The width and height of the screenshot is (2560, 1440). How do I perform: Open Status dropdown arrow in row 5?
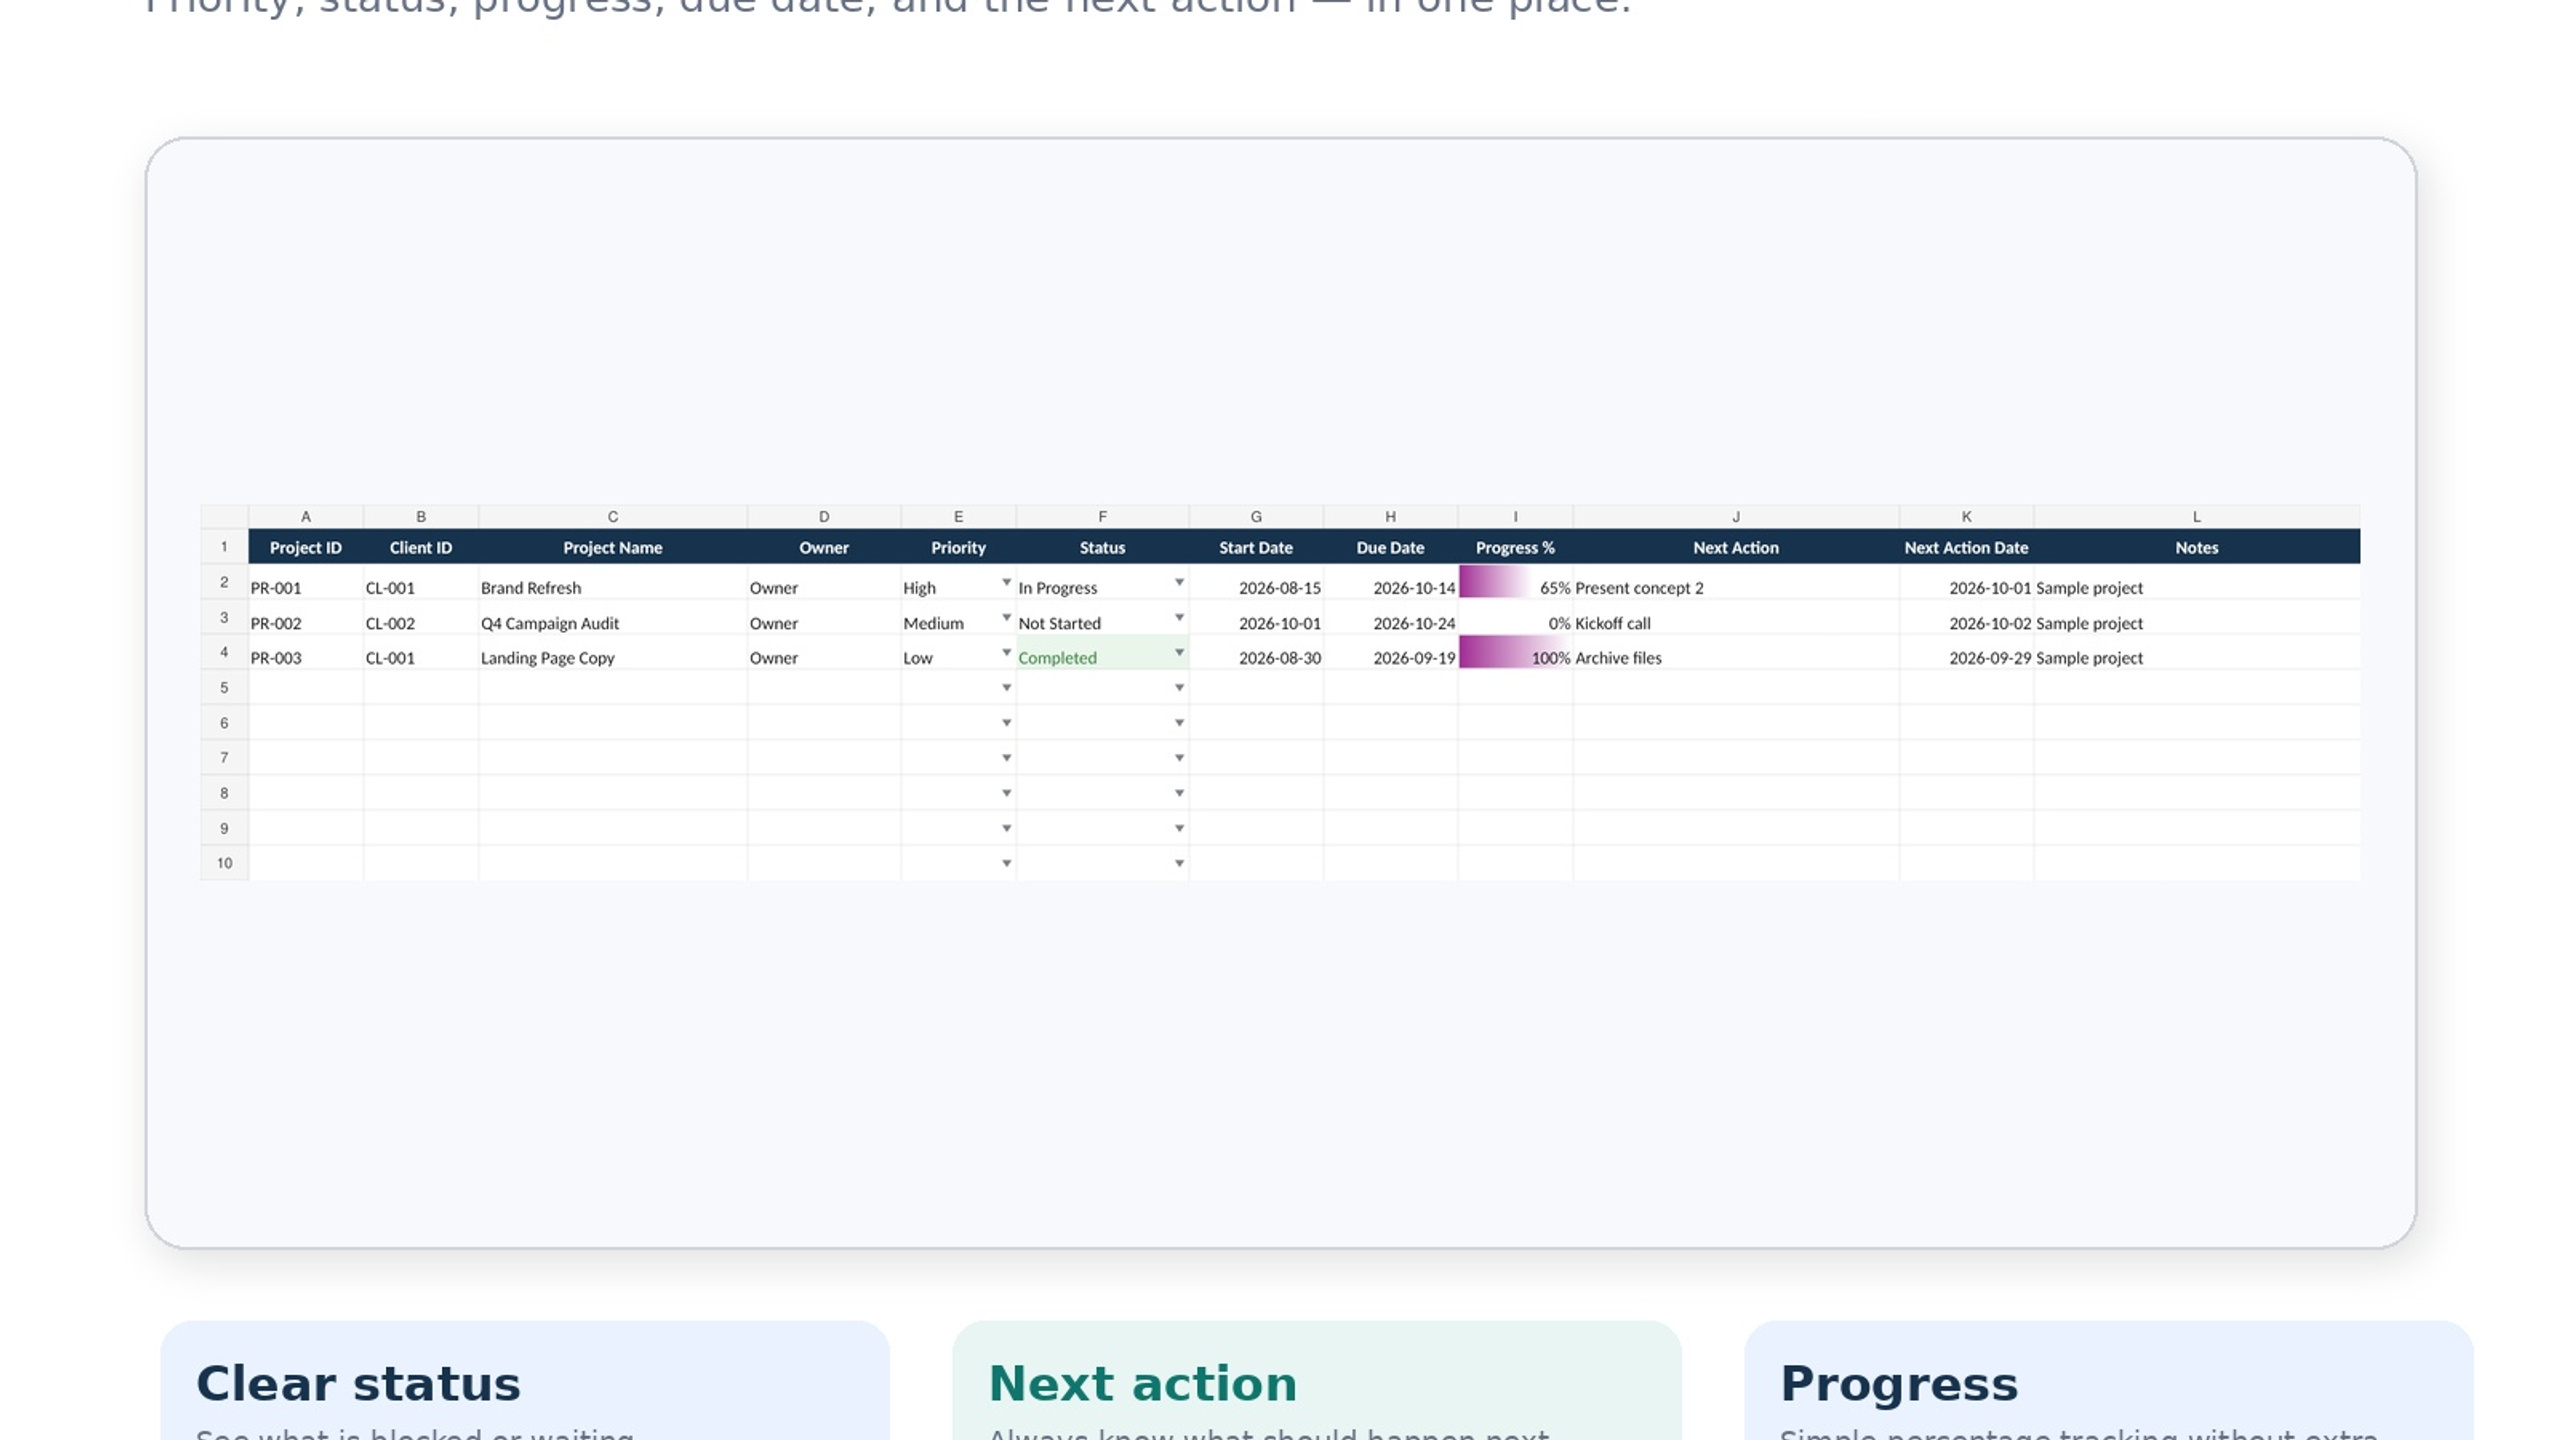point(1179,688)
